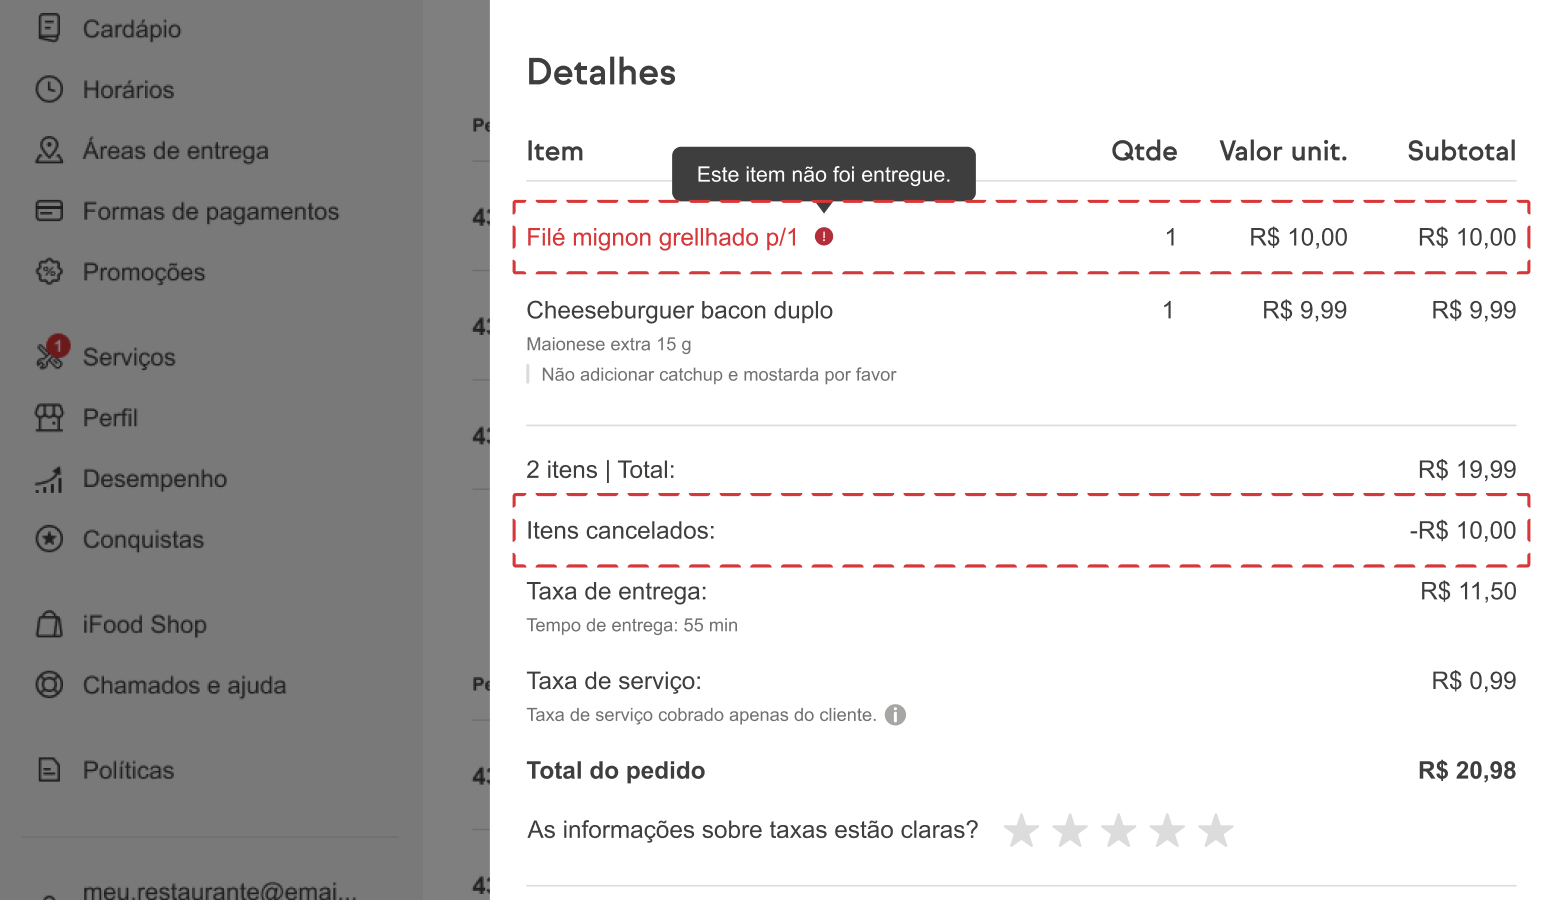Click the Detalhes heading
1552x900 pixels.
[601, 72]
